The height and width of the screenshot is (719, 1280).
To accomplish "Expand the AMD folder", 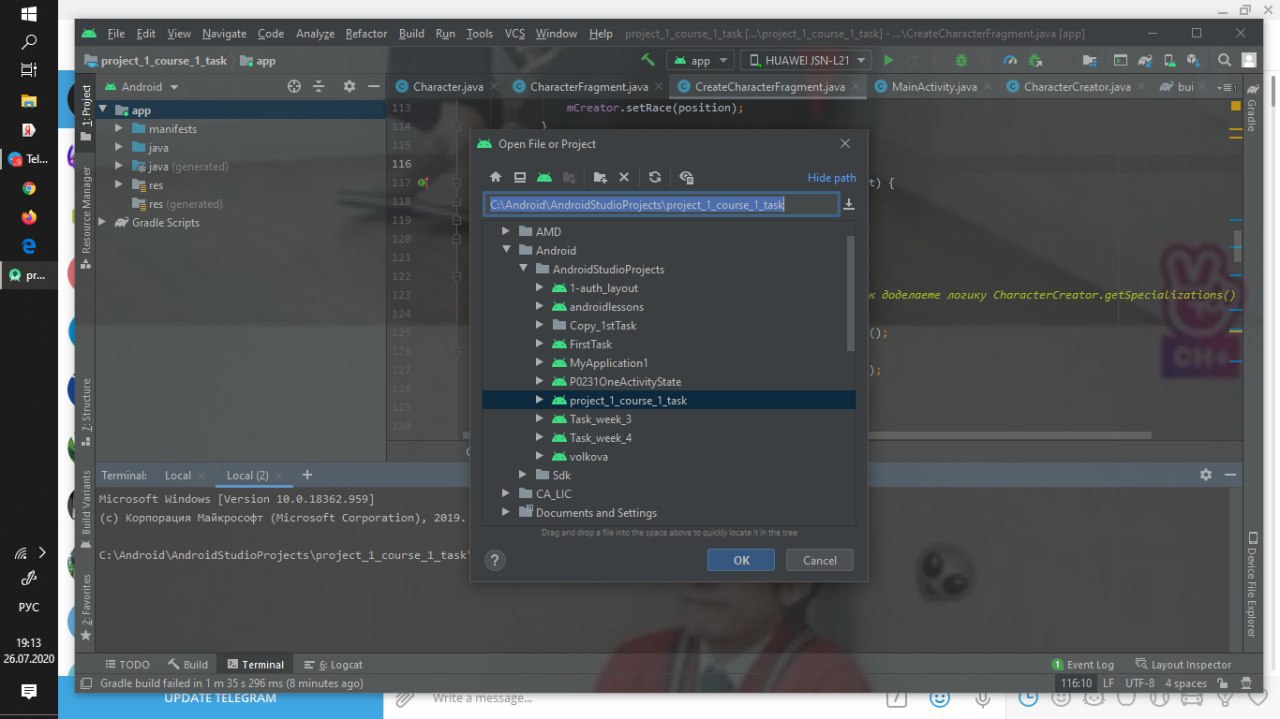I will pyautogui.click(x=507, y=232).
